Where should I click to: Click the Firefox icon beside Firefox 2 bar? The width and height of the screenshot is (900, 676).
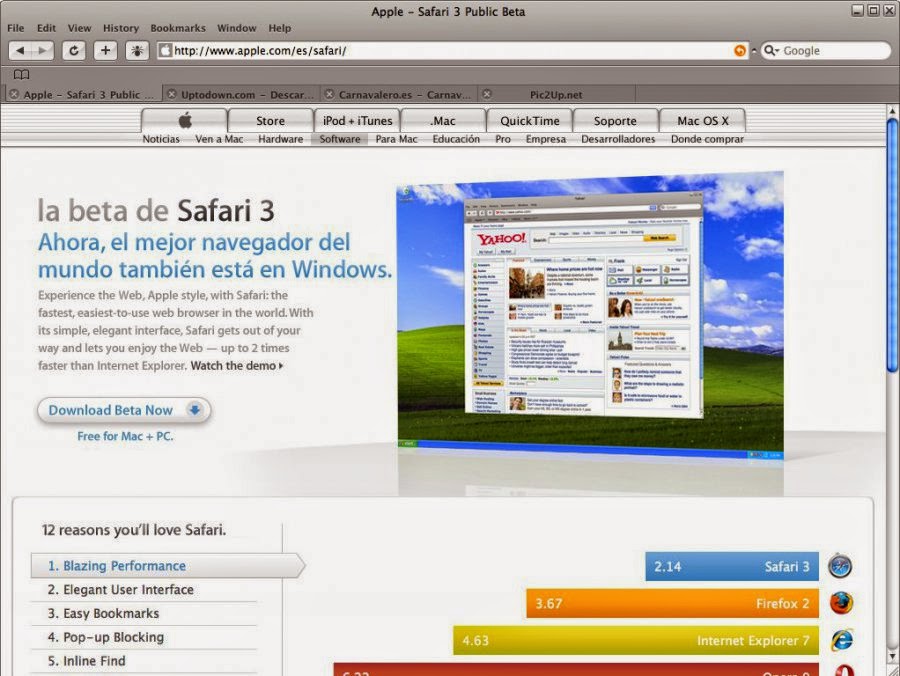click(841, 603)
